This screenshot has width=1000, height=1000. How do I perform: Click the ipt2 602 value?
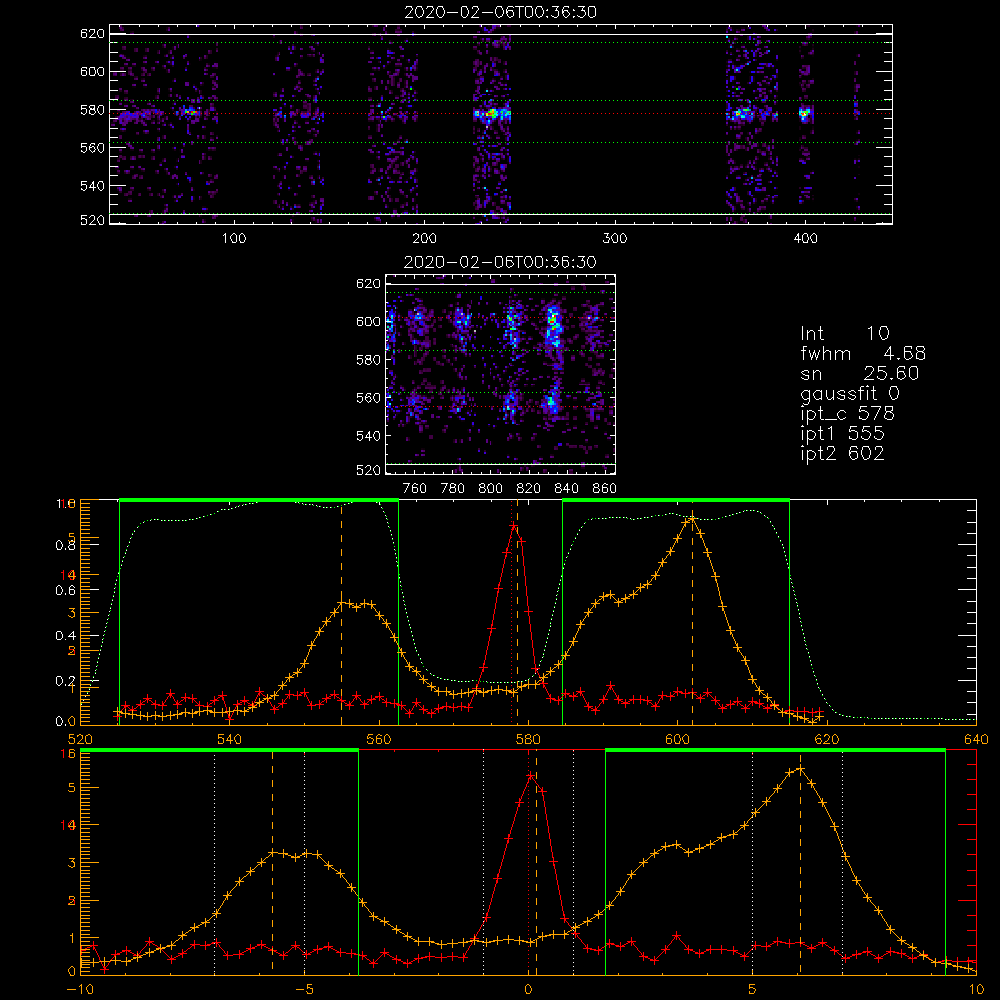click(x=842, y=453)
